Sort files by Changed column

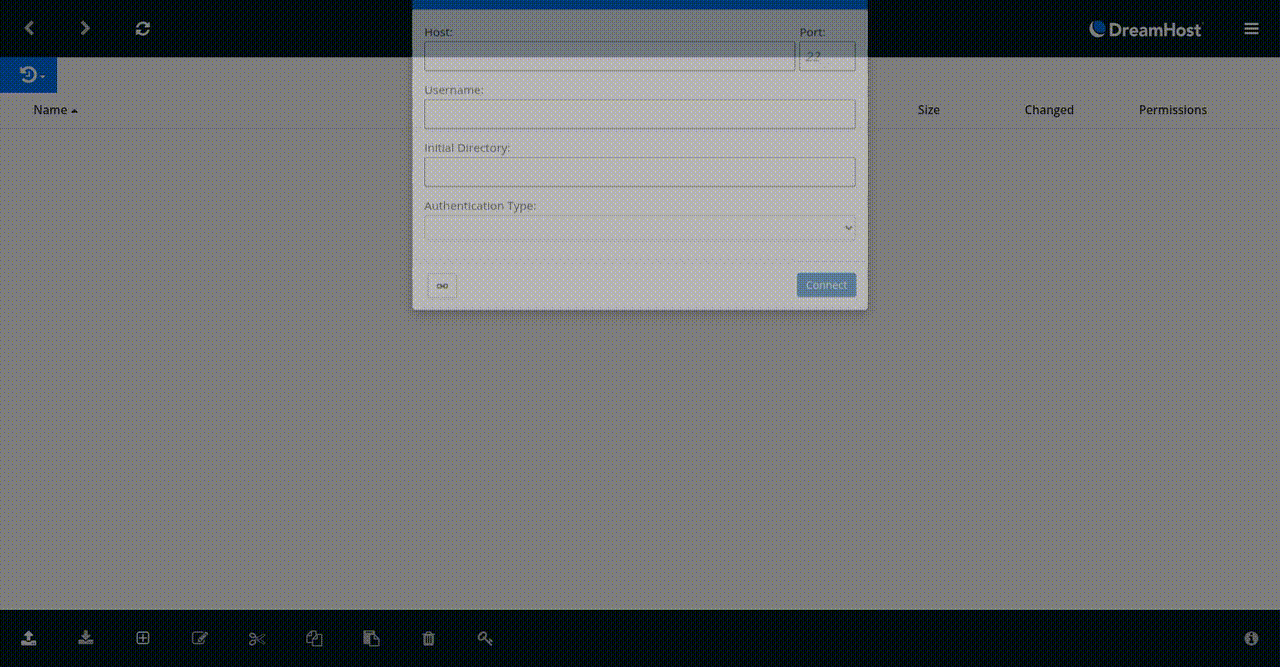tap(1048, 110)
